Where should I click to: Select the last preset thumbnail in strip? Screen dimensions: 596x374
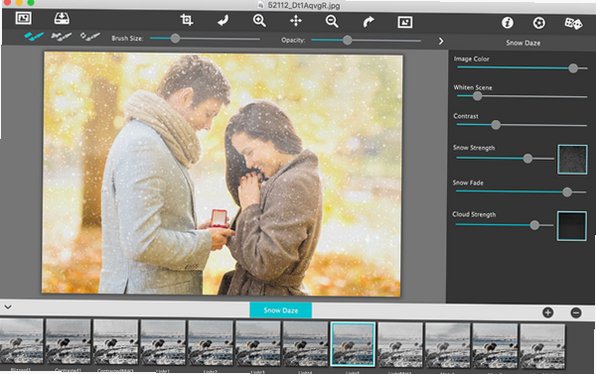(542, 346)
